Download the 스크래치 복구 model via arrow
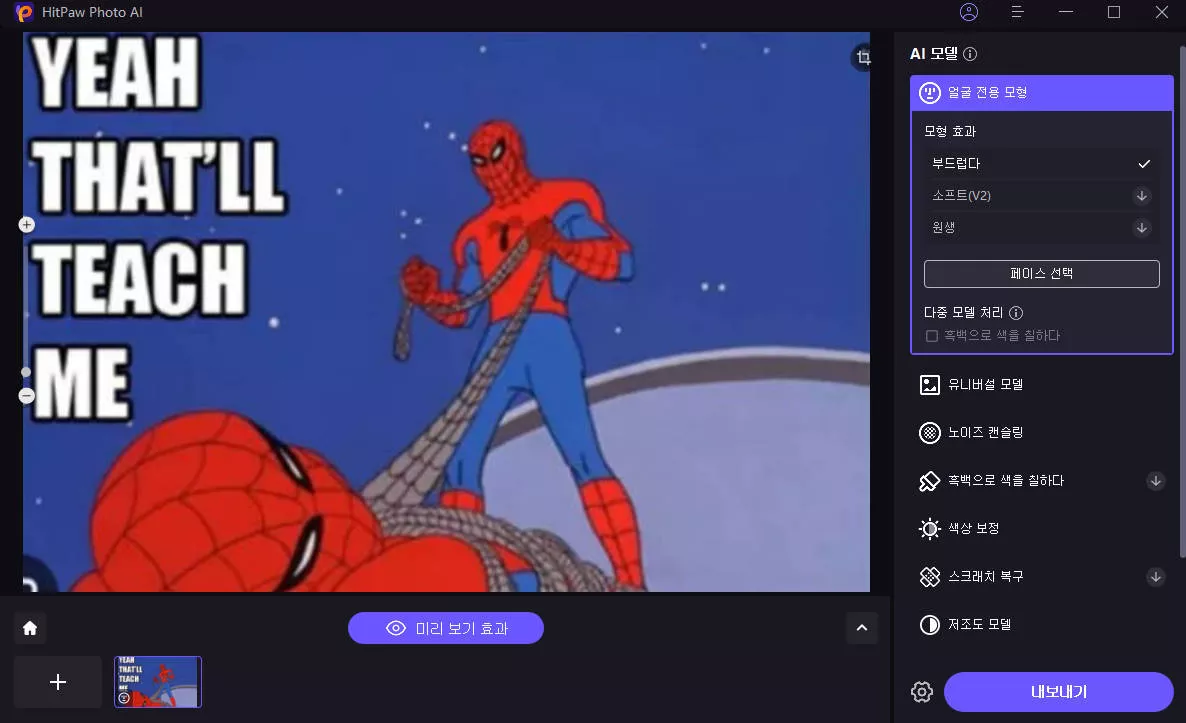Viewport: 1186px width, 723px height. tap(1156, 577)
